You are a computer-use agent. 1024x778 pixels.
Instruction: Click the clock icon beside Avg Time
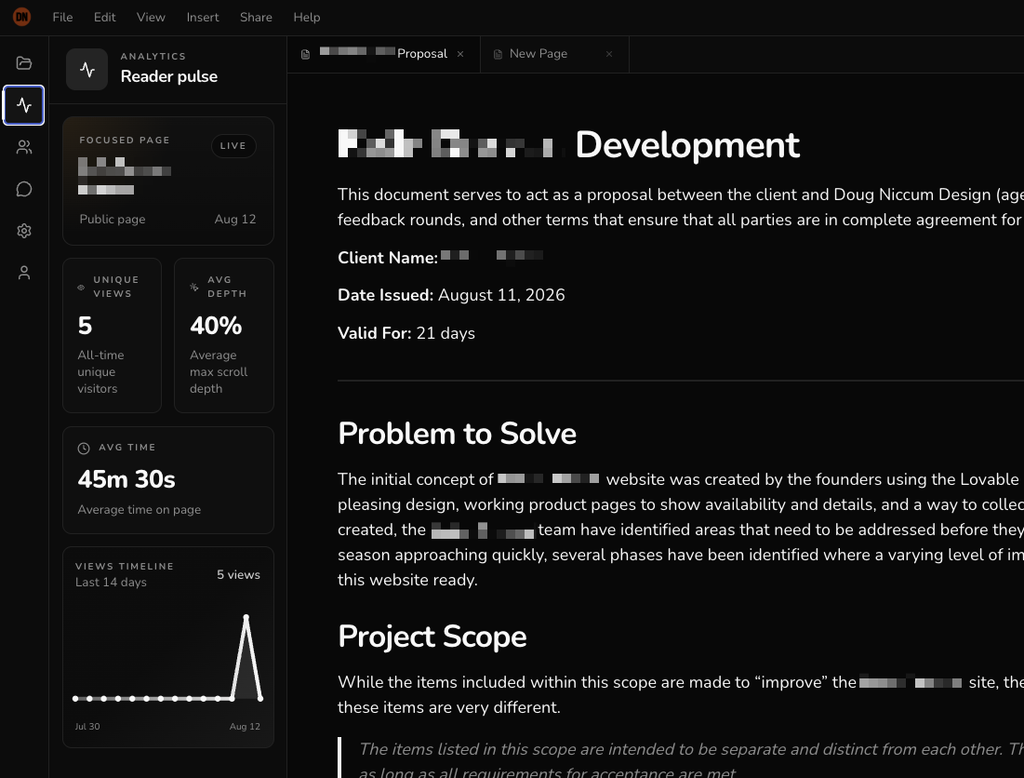click(x=84, y=448)
